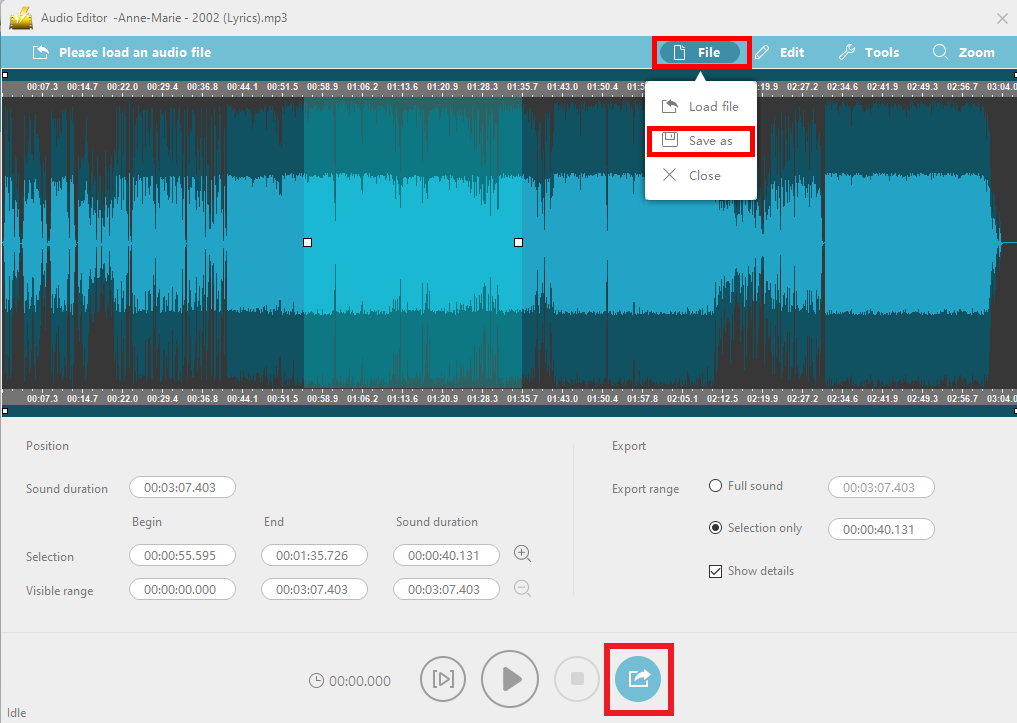
Task: Click the Visible range duration field
Action: (x=446, y=589)
